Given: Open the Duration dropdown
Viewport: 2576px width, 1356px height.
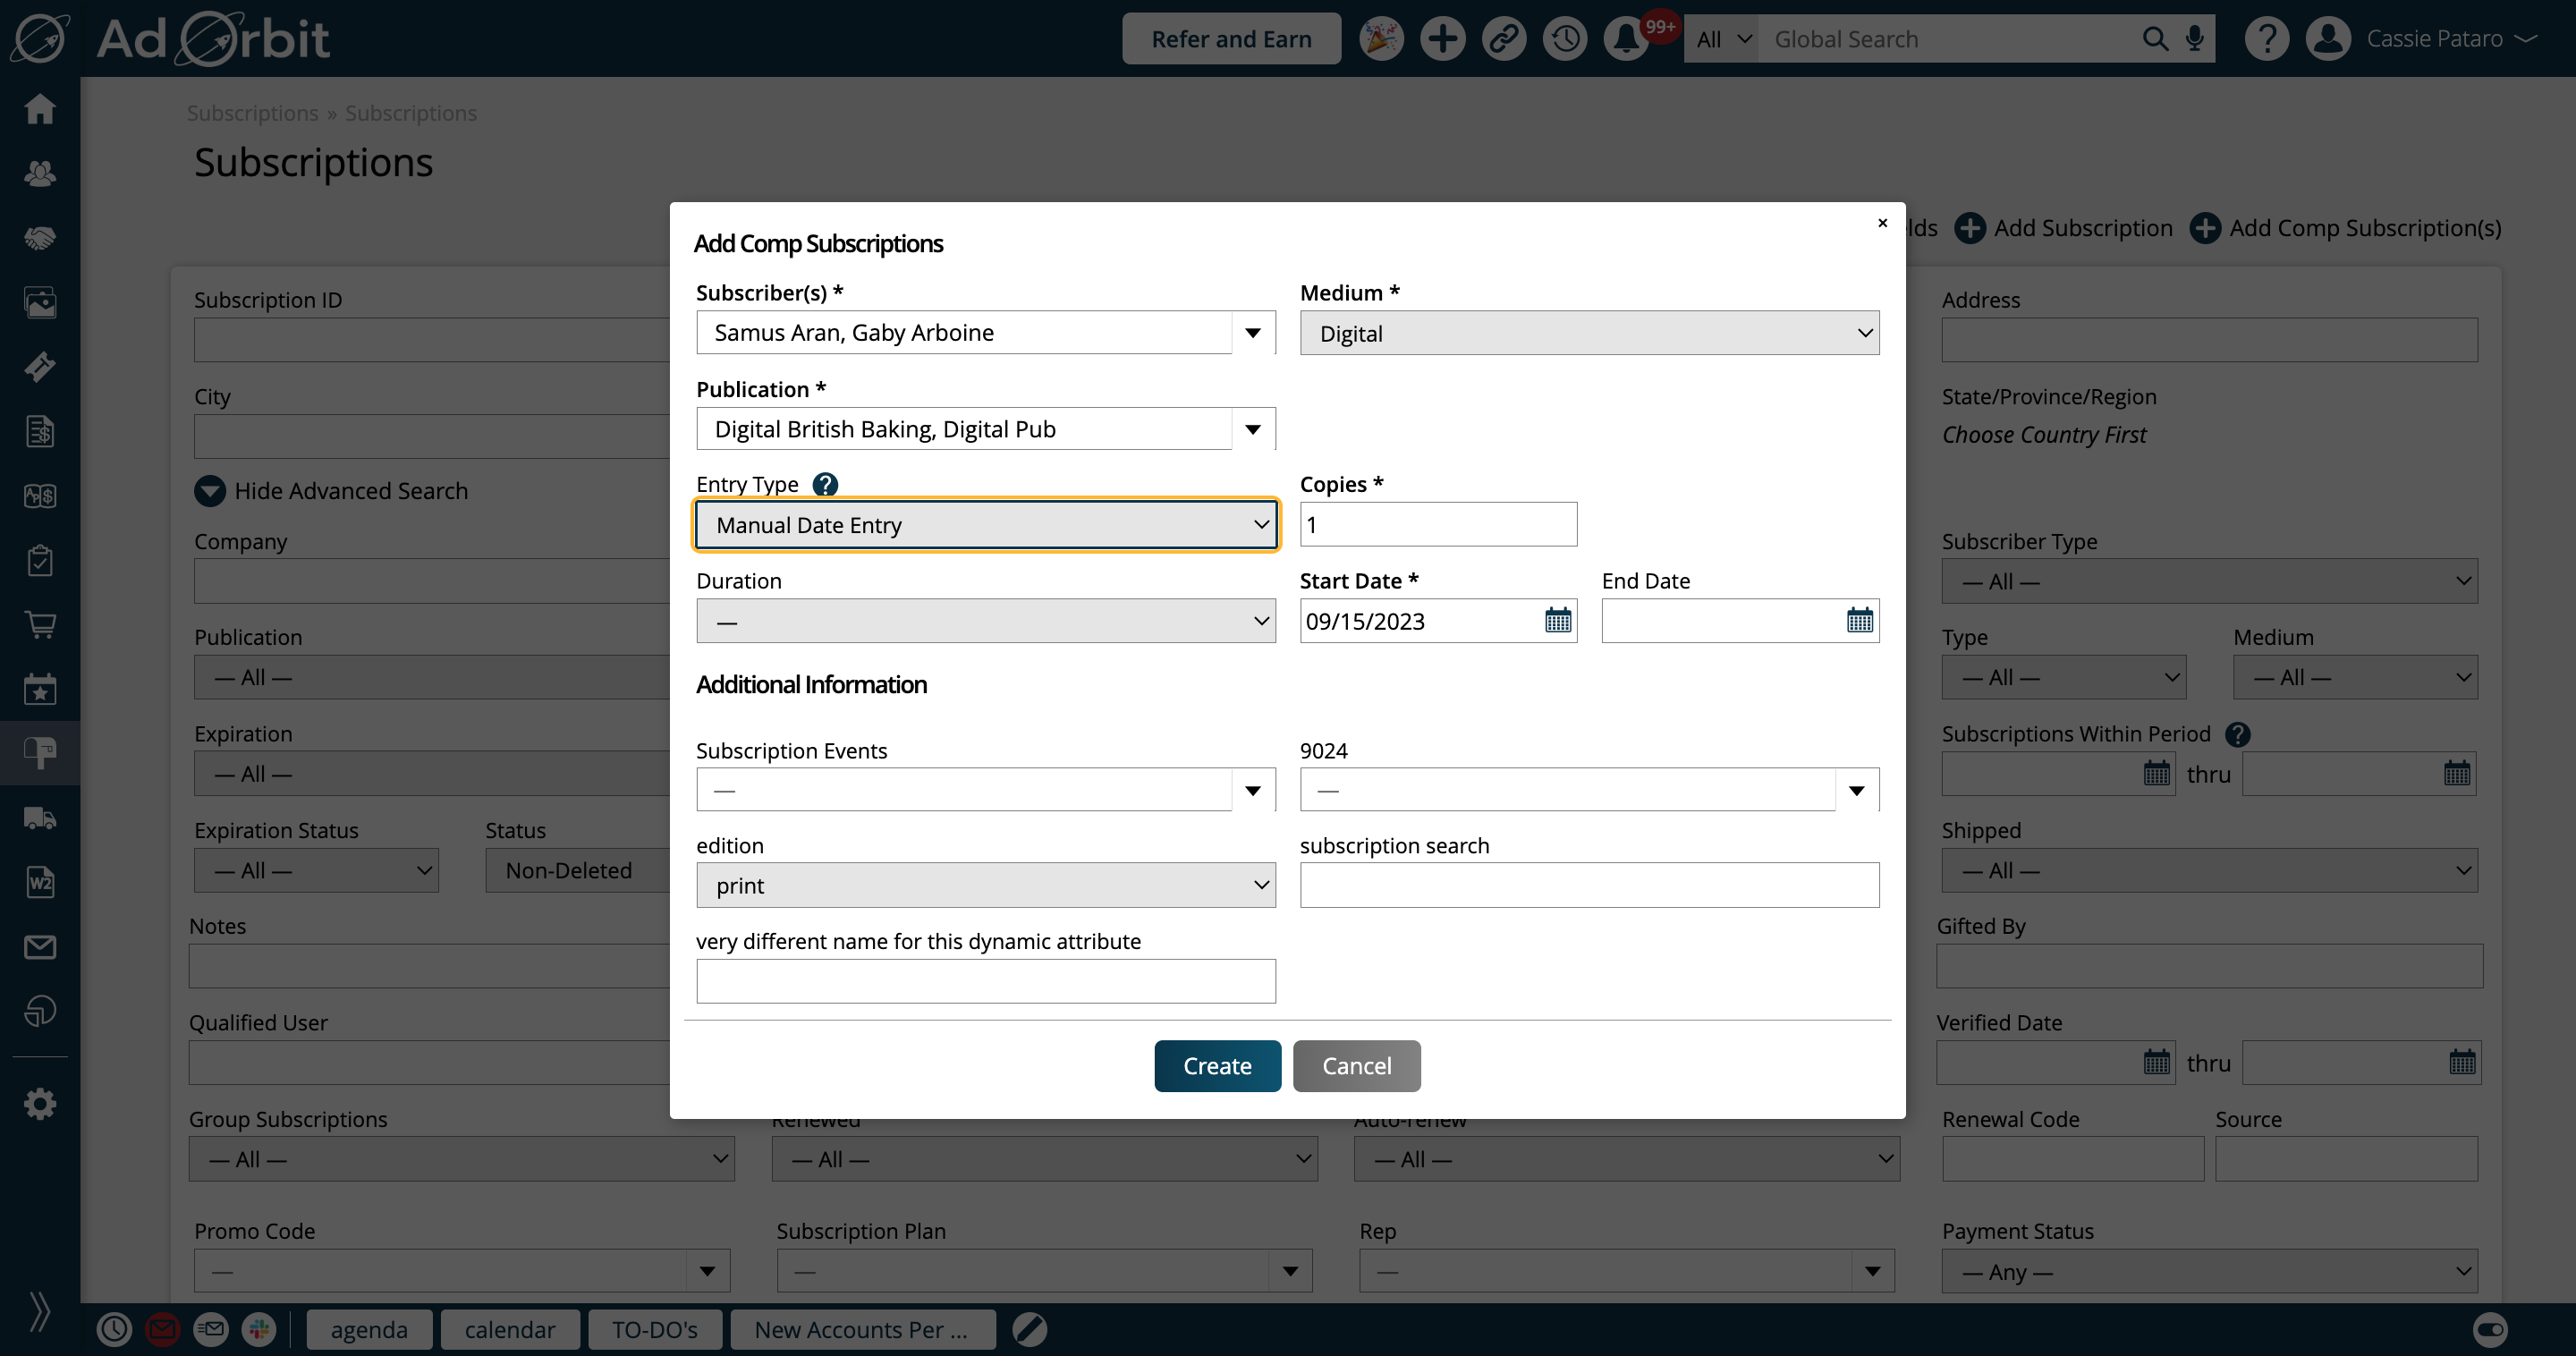Looking at the screenshot, I should coord(986,621).
